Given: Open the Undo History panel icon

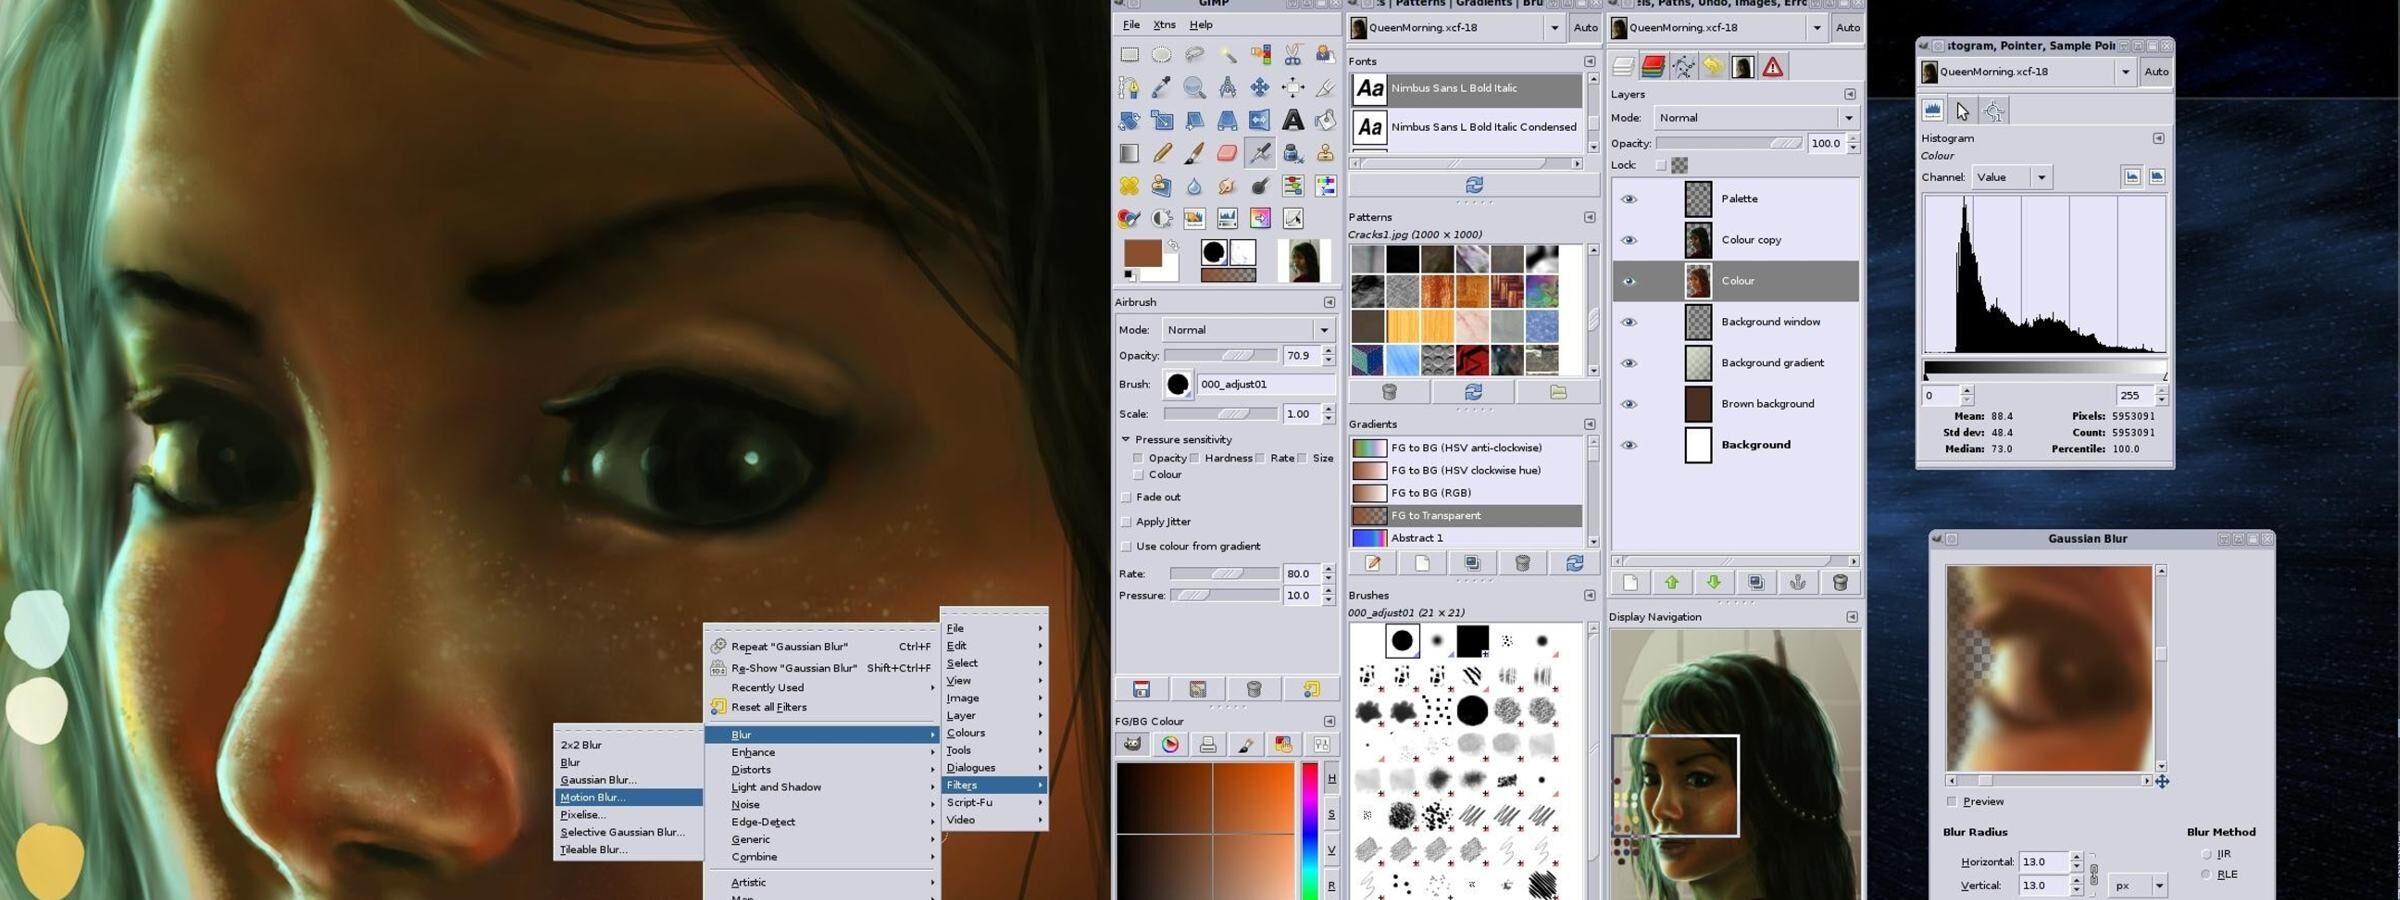Looking at the screenshot, I should point(1713,66).
